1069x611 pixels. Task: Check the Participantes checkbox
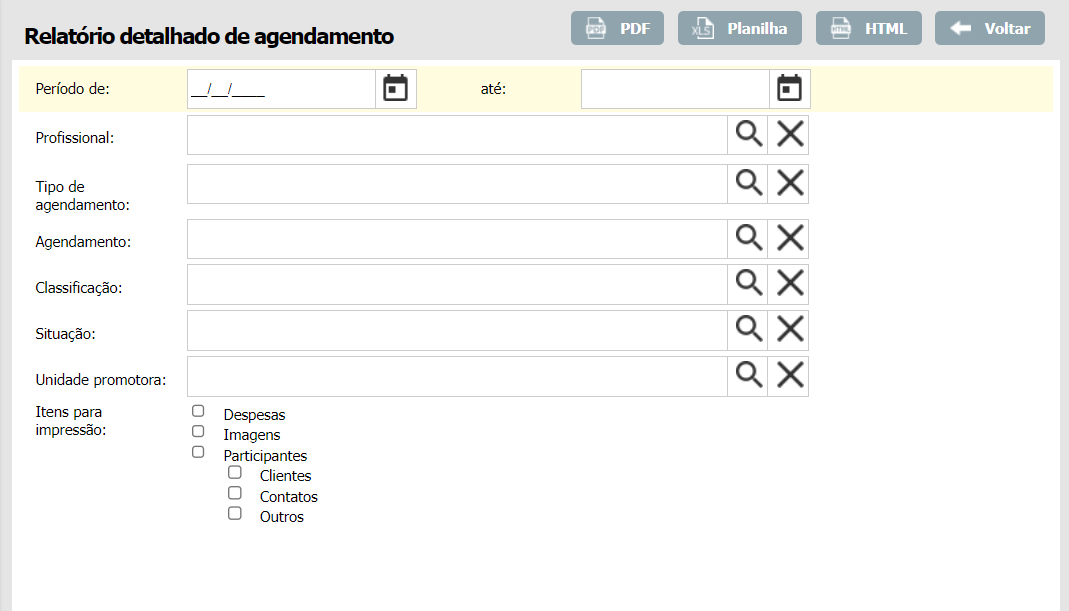click(198, 452)
